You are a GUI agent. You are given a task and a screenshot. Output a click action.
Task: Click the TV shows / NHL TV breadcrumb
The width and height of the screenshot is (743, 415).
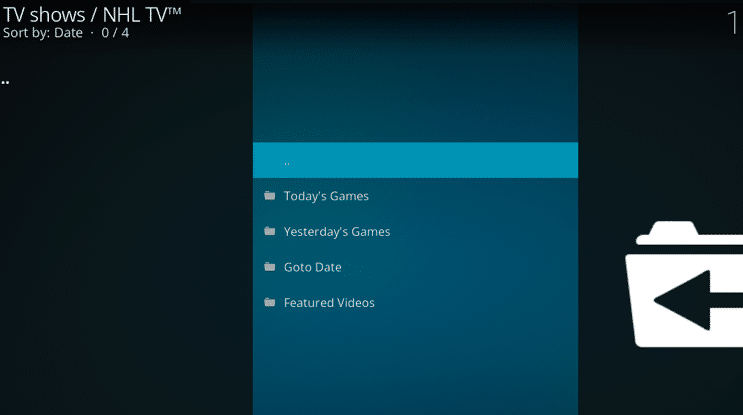pos(92,15)
